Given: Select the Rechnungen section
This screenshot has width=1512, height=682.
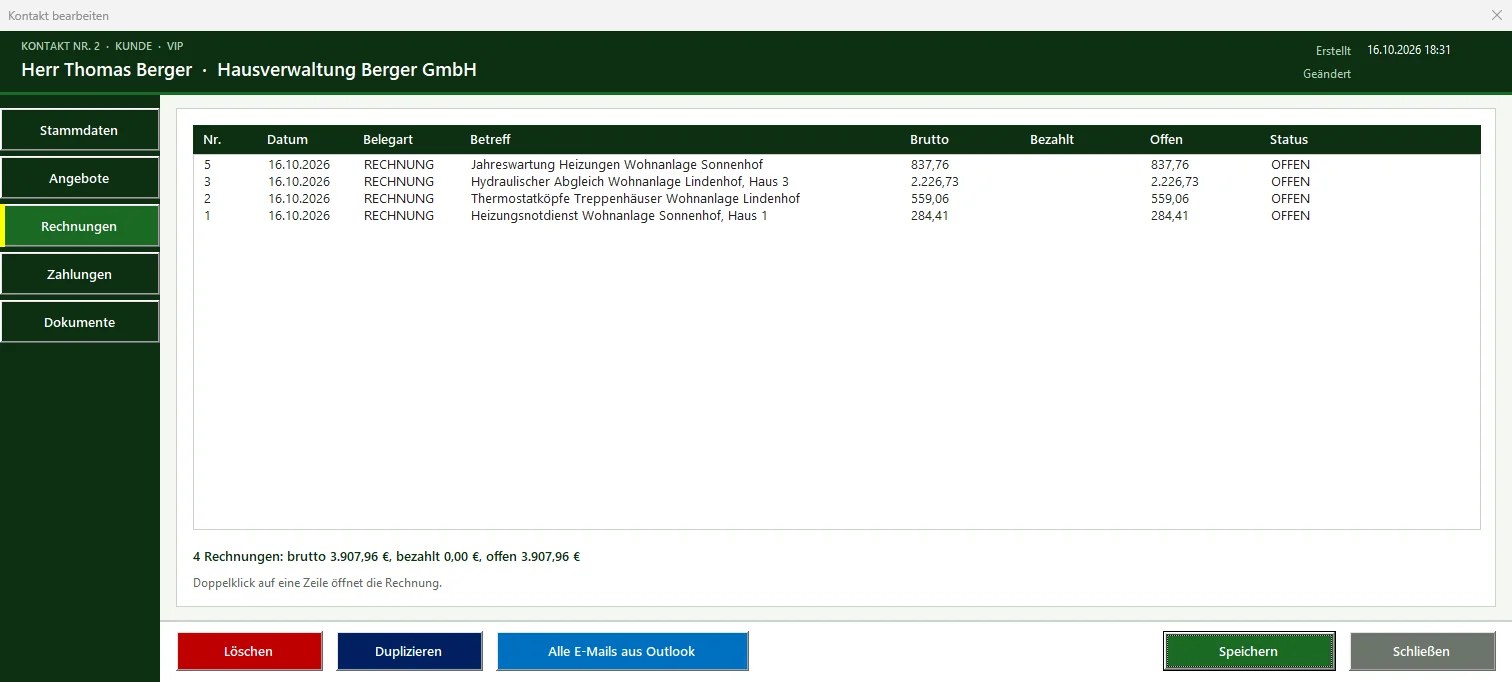Looking at the screenshot, I should click(x=79, y=226).
